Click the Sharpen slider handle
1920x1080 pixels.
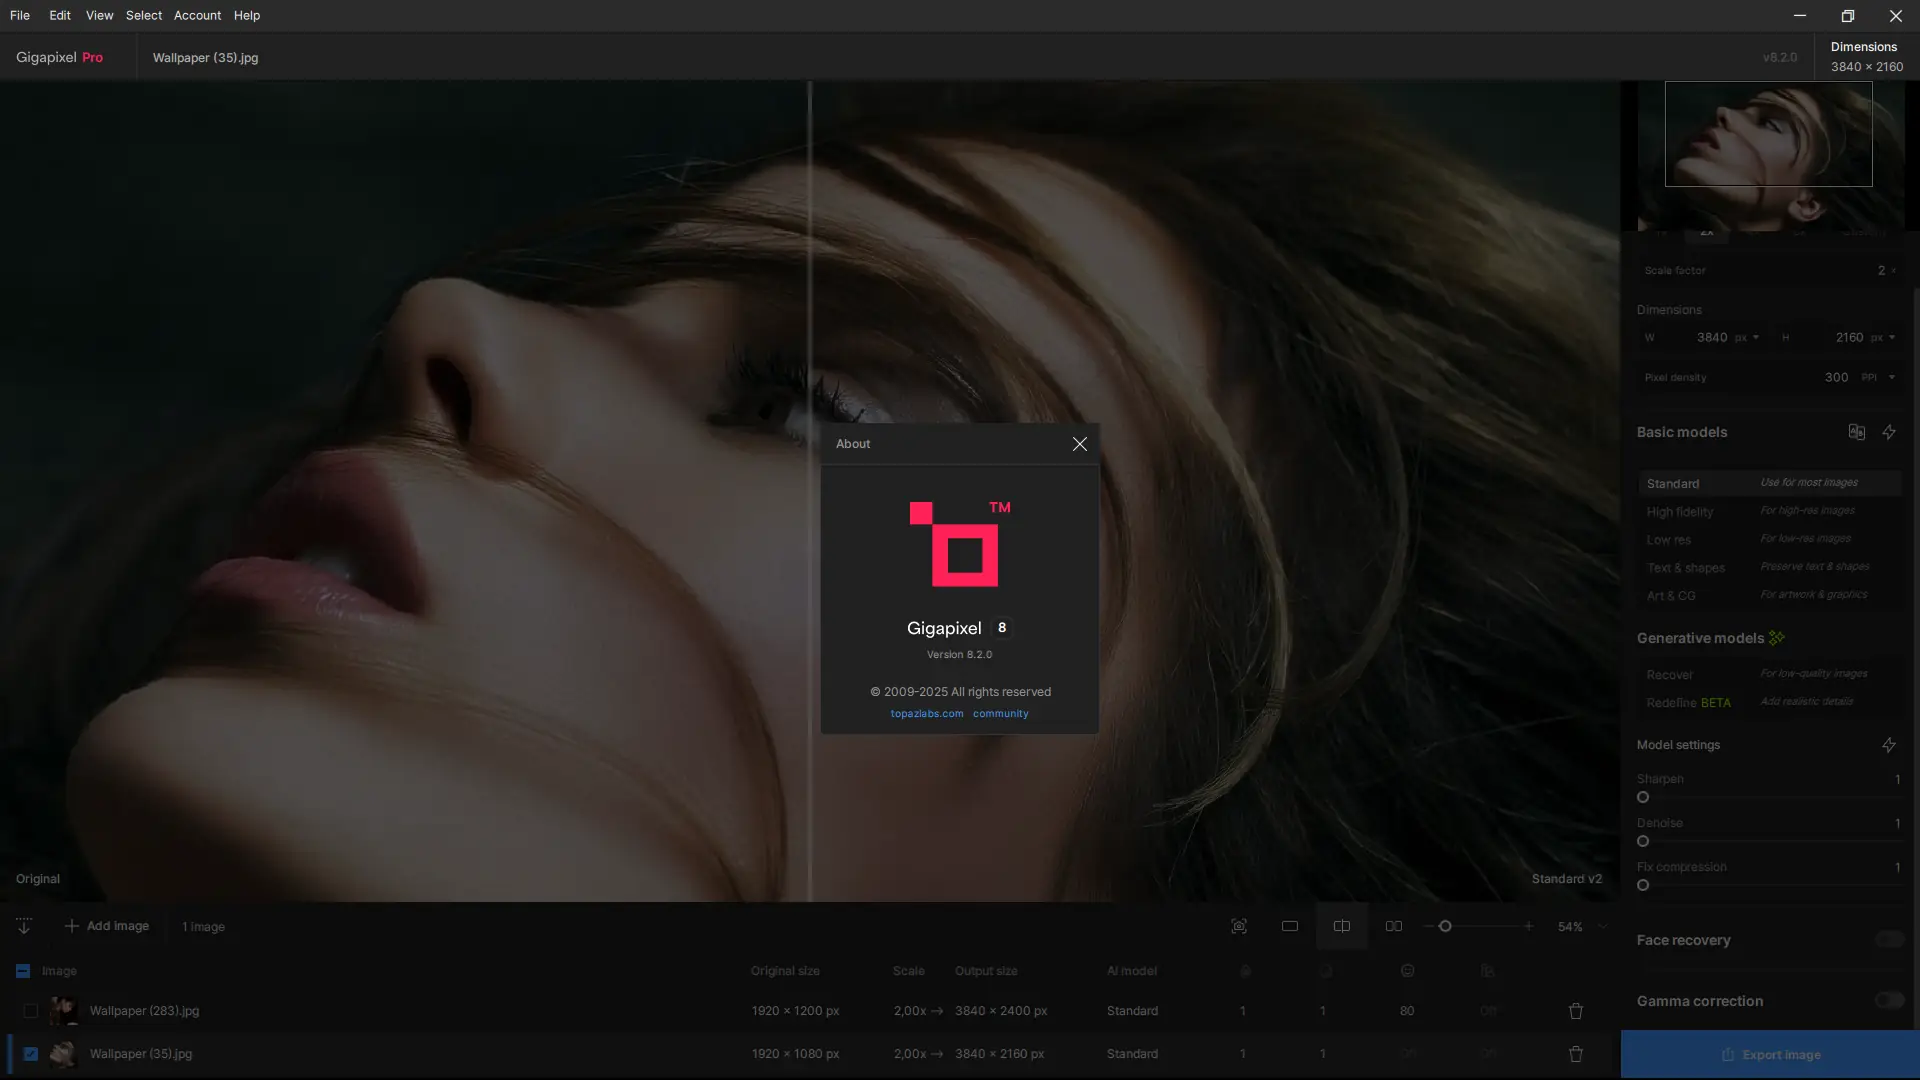(x=1643, y=797)
